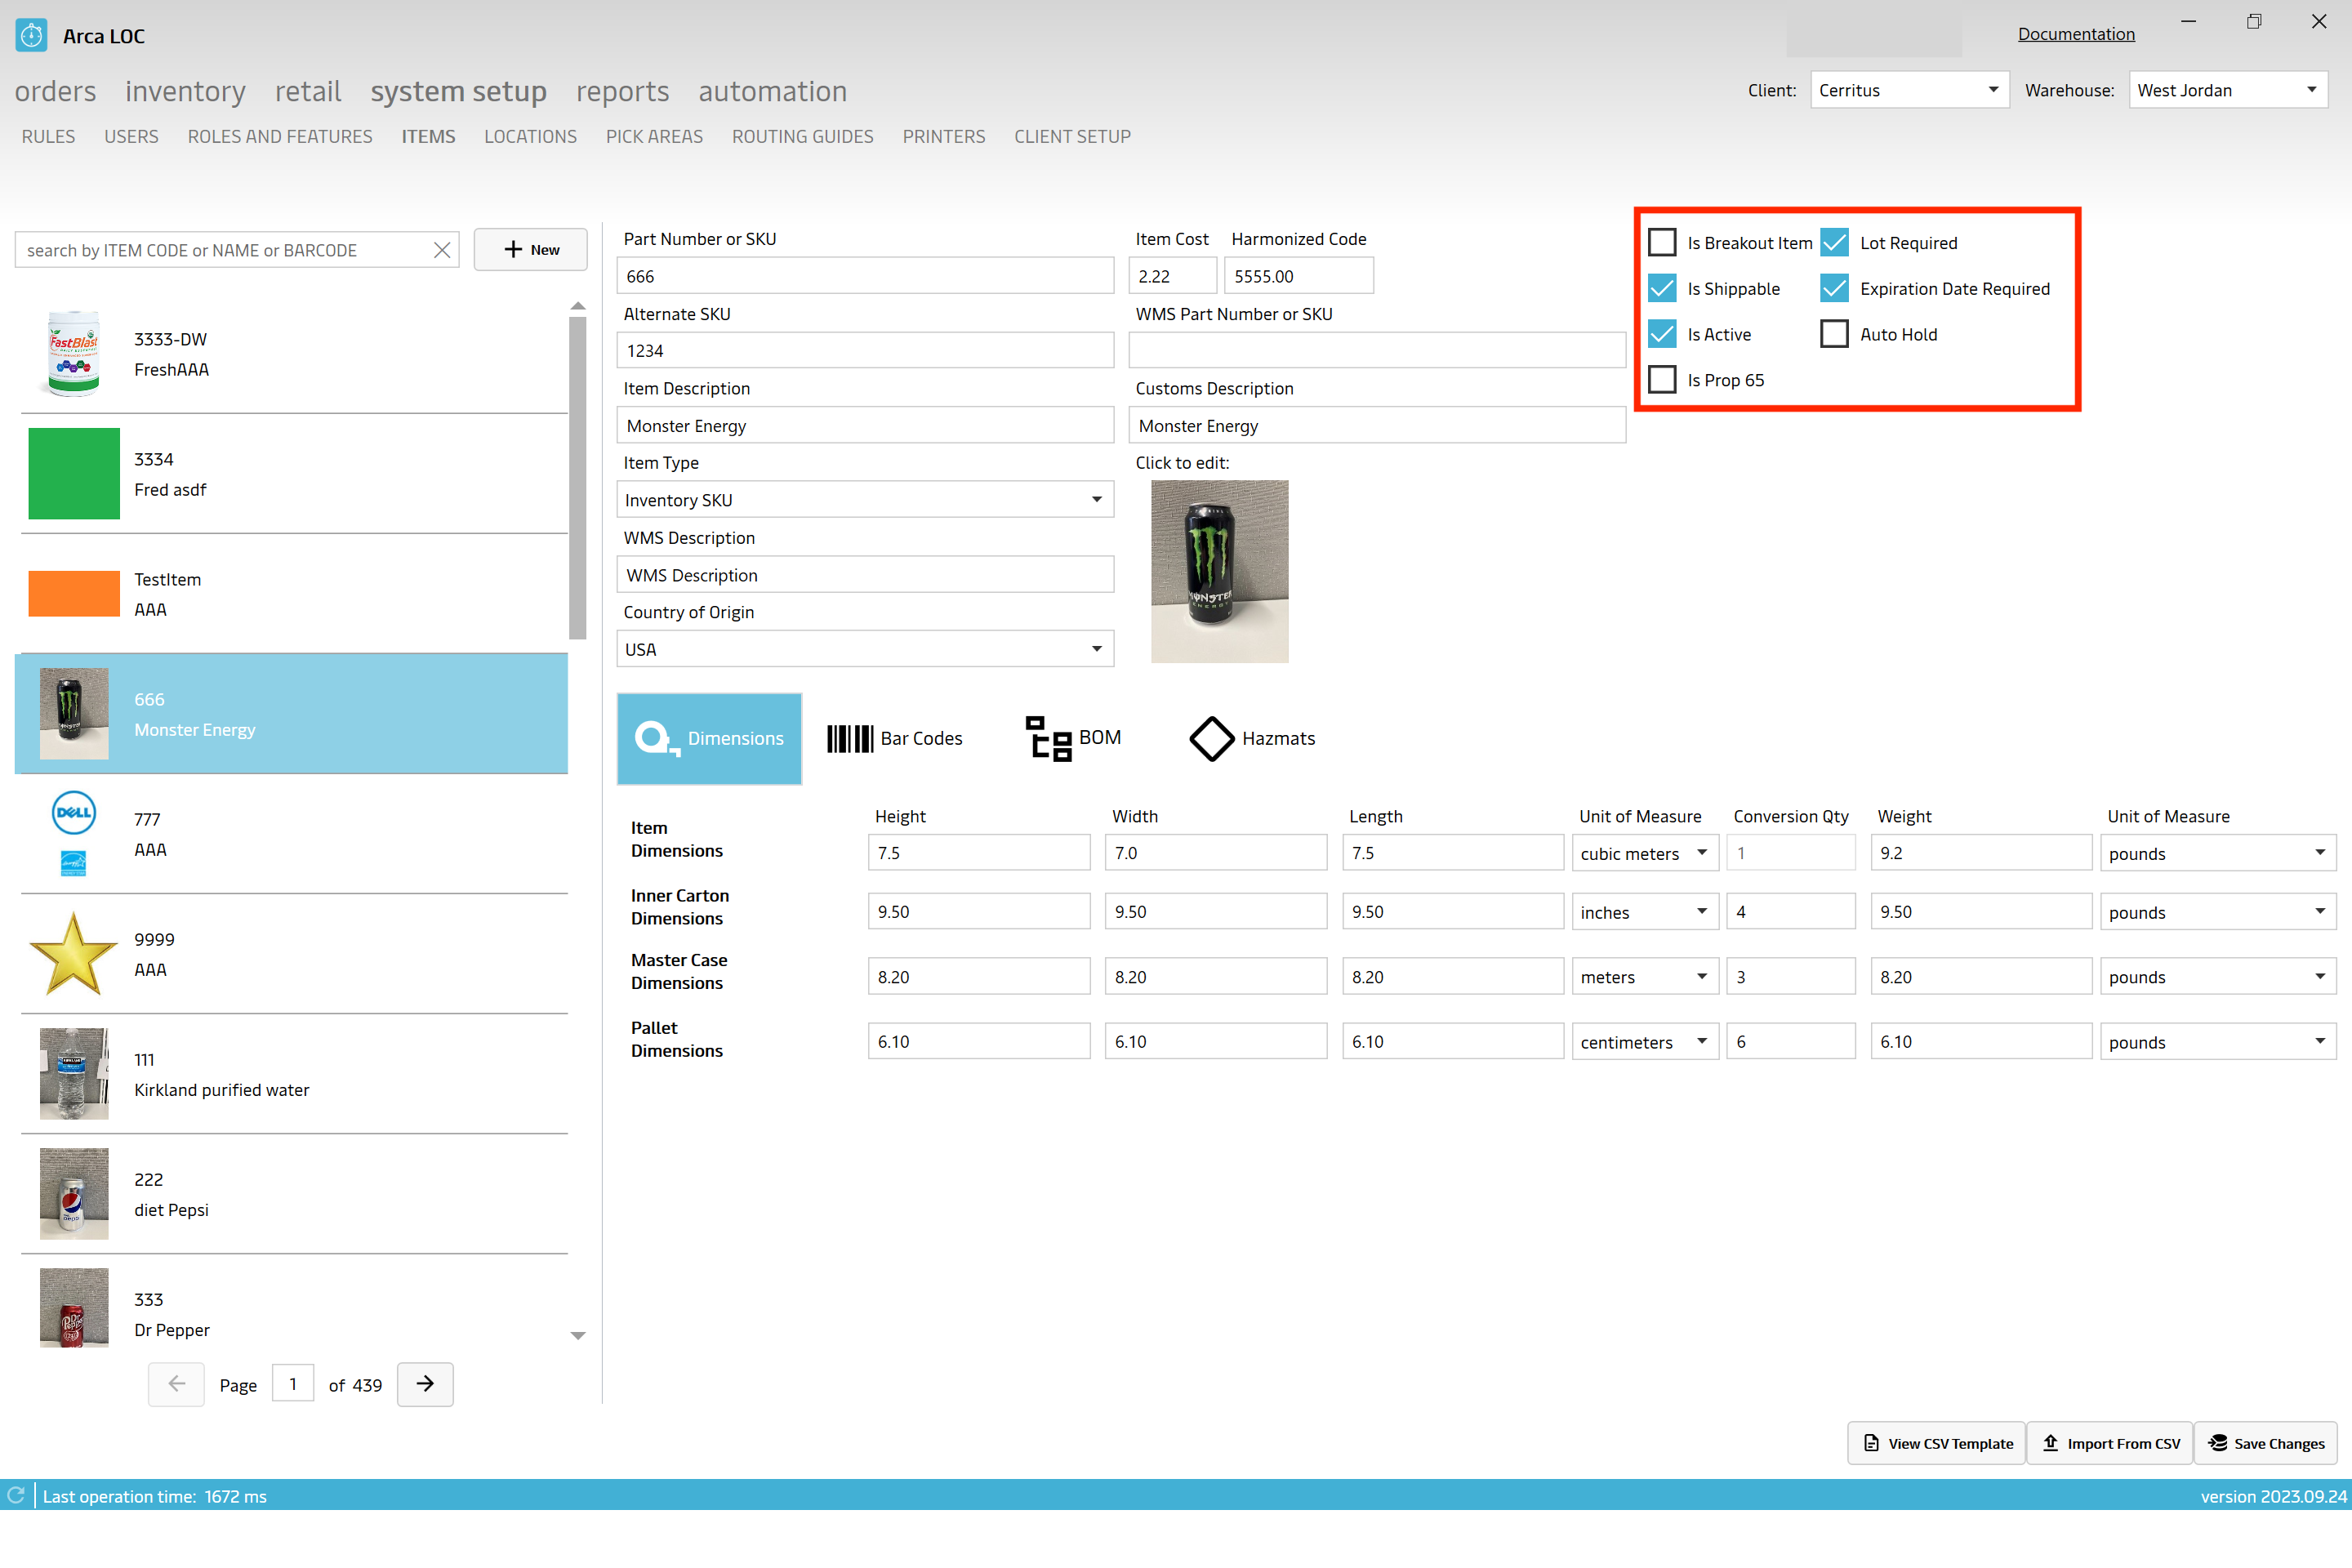This screenshot has width=2352, height=1568.
Task: Click the diamond Hazmats icon
Action: tap(1212, 738)
